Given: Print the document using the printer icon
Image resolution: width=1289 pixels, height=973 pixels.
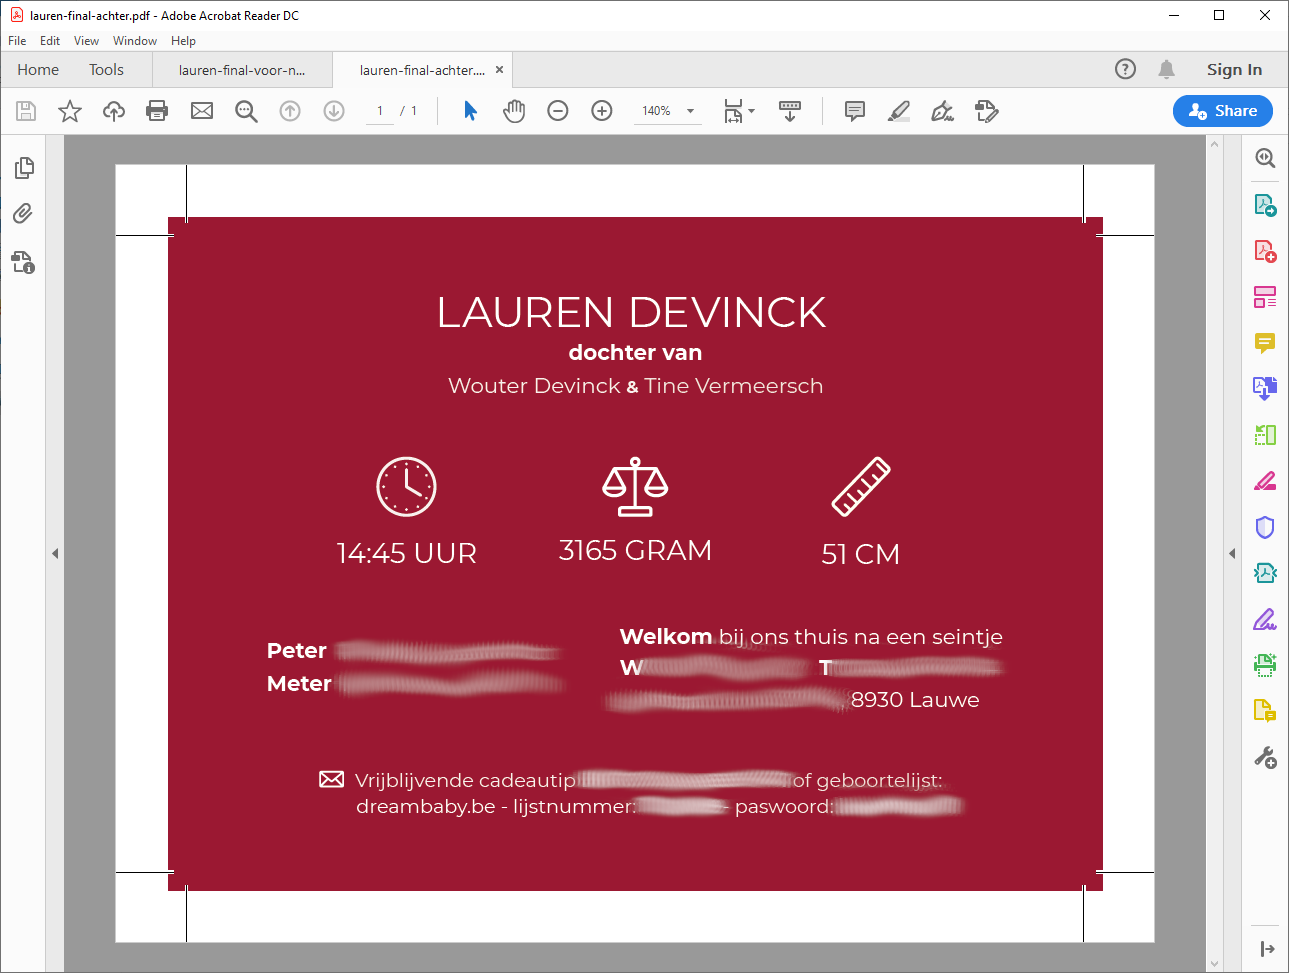Looking at the screenshot, I should pyautogui.click(x=157, y=111).
